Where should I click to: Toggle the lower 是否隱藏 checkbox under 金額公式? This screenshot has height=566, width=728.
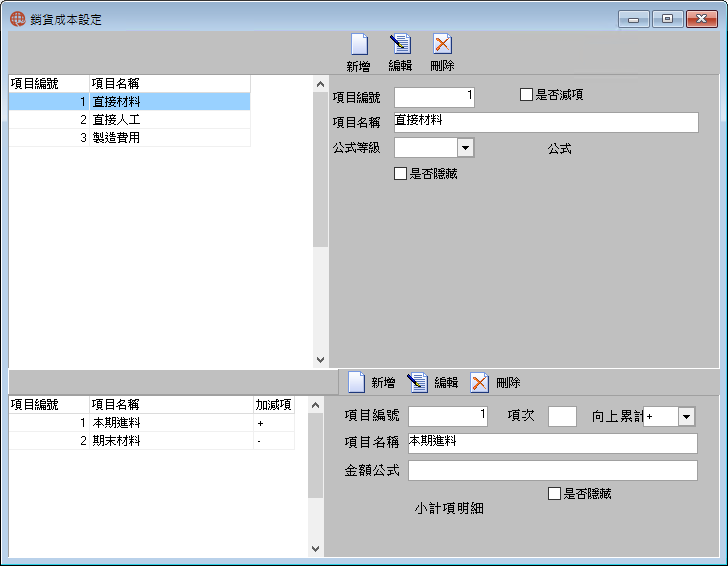click(554, 493)
